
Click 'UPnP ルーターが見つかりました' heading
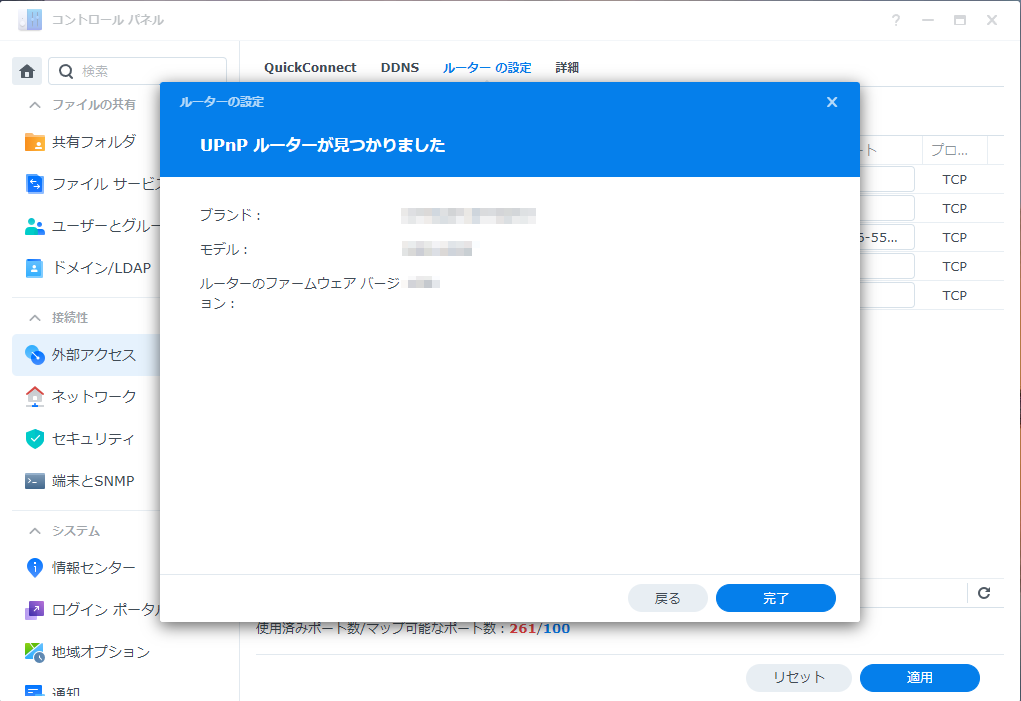tap(322, 145)
